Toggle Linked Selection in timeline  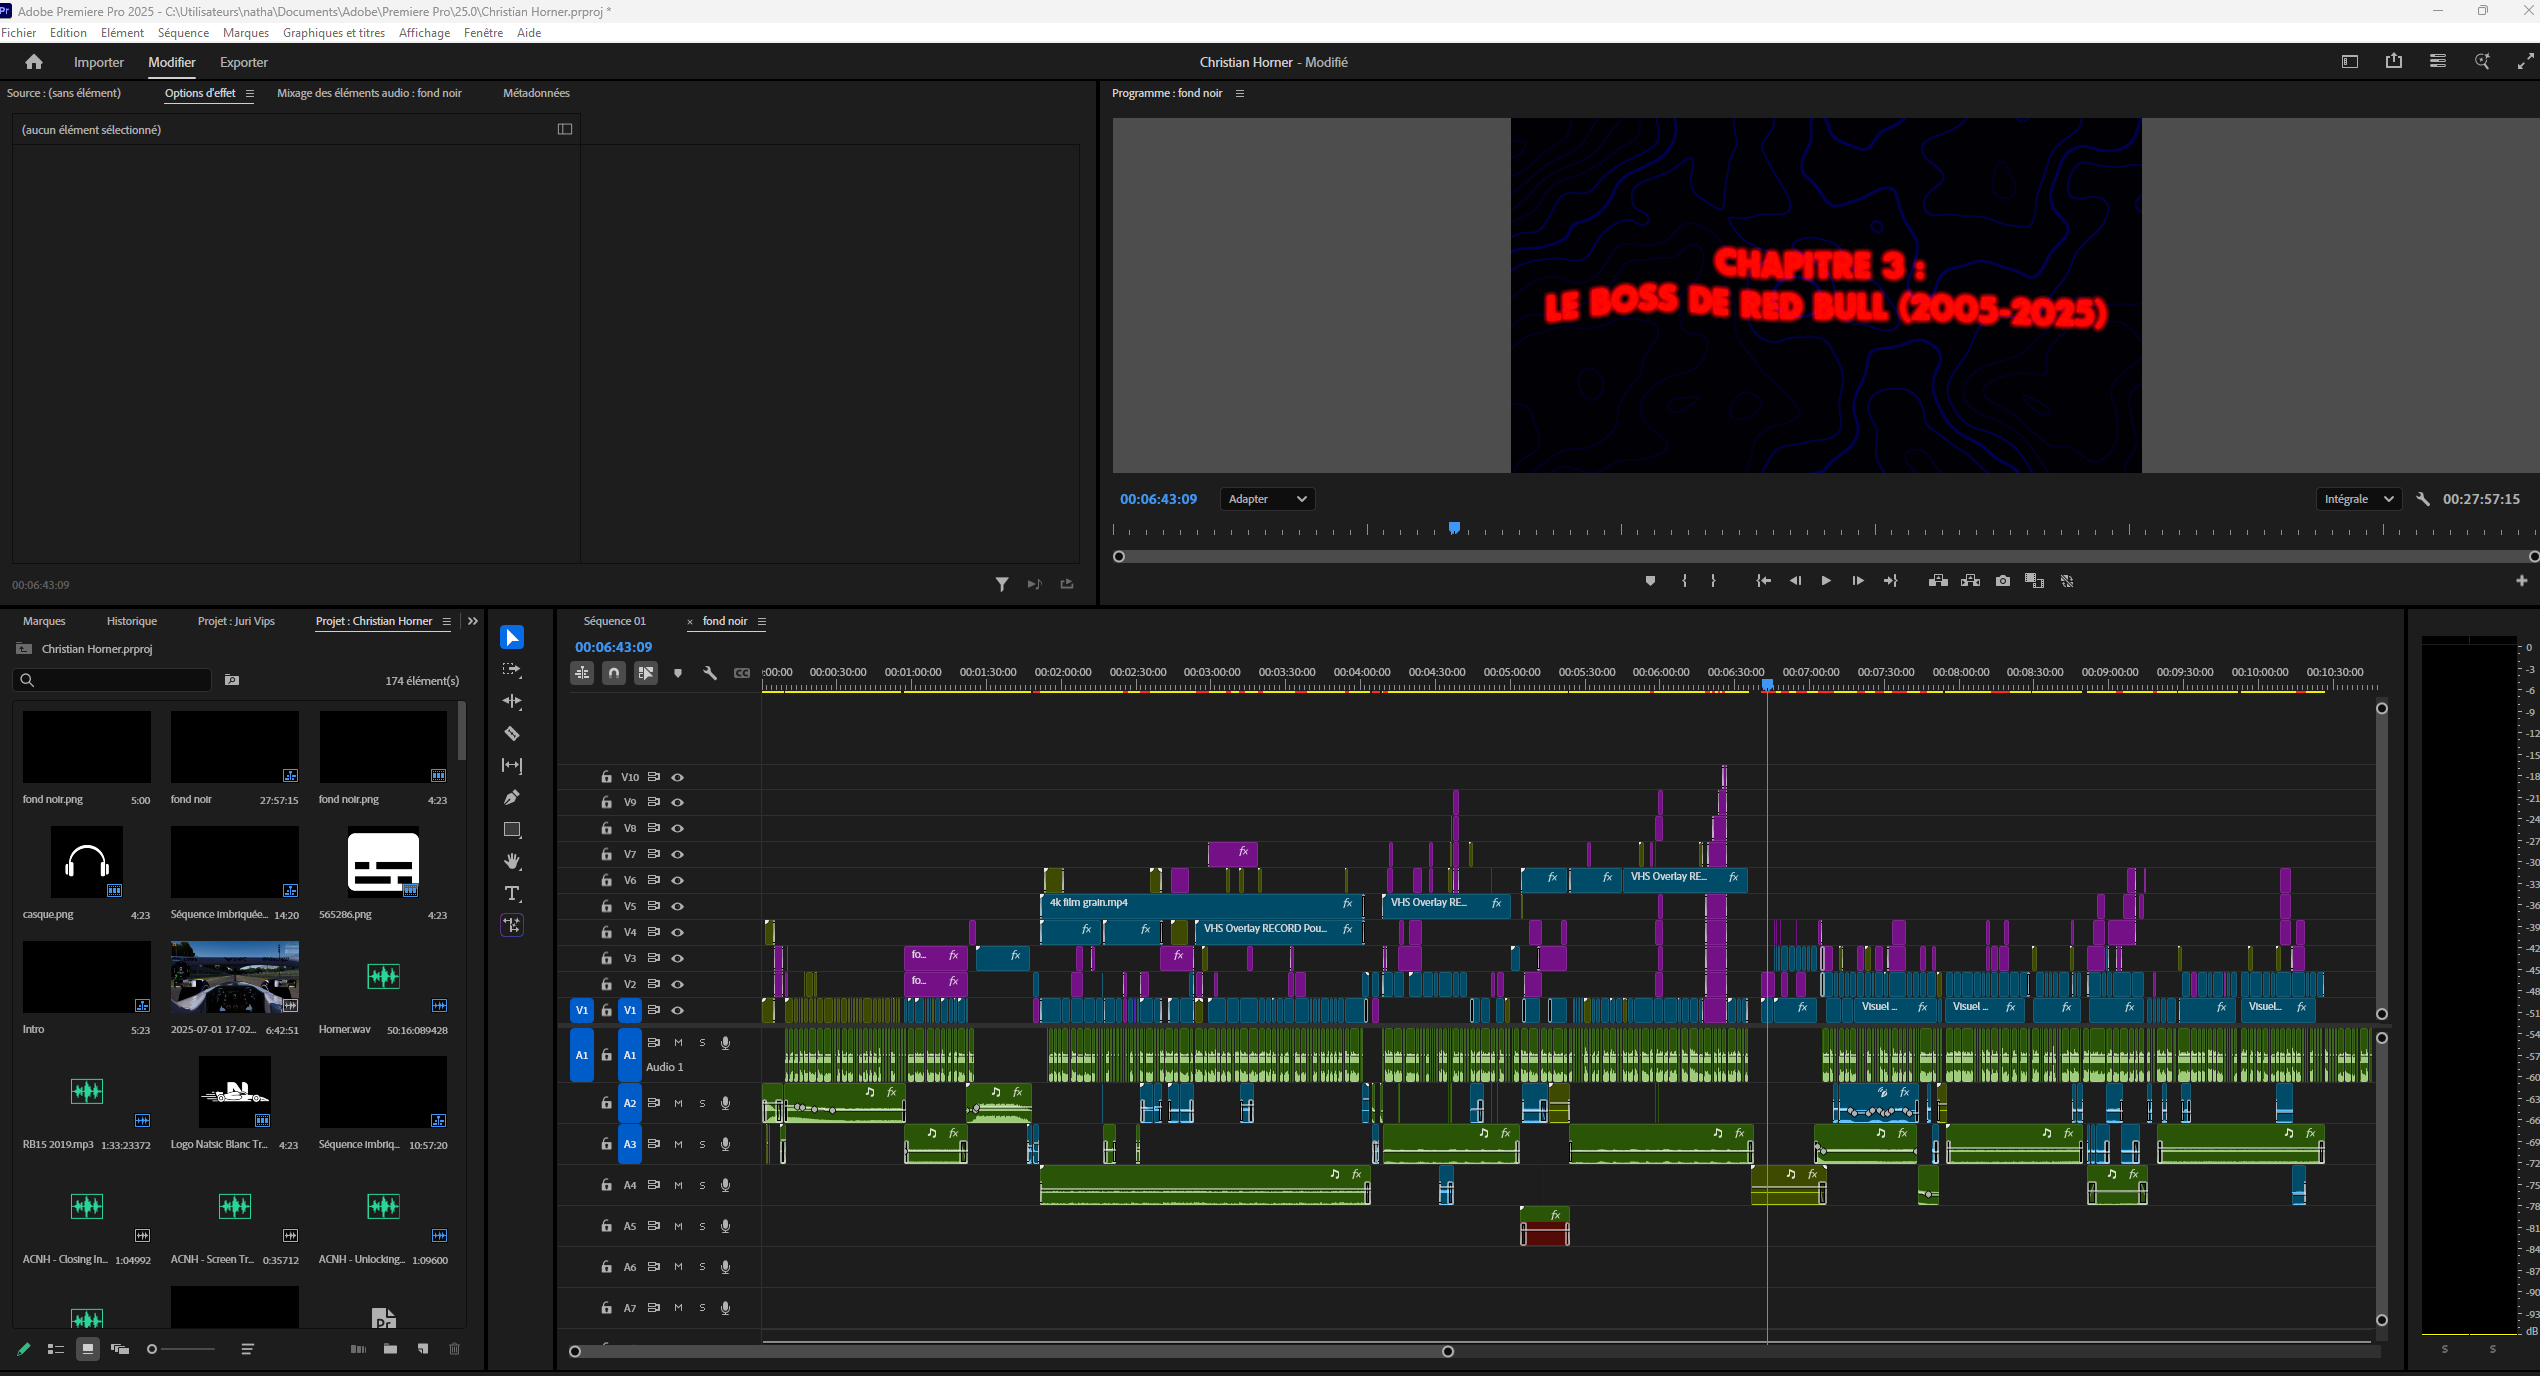click(646, 673)
